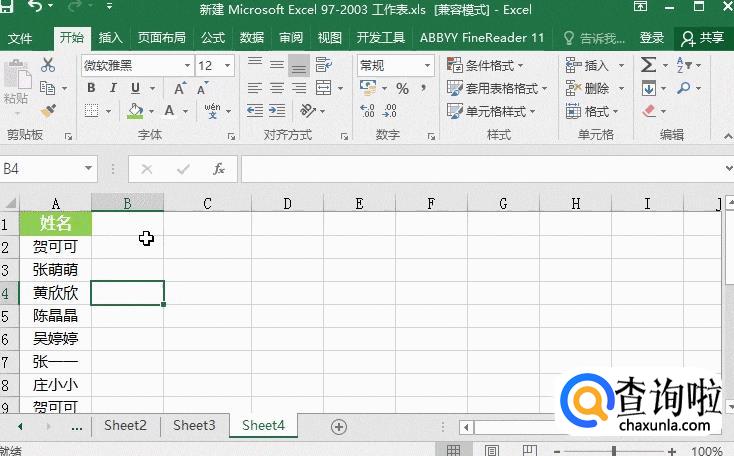Open the number format 常规 dropdown
This screenshot has width=734, height=456.
[x=427, y=66]
